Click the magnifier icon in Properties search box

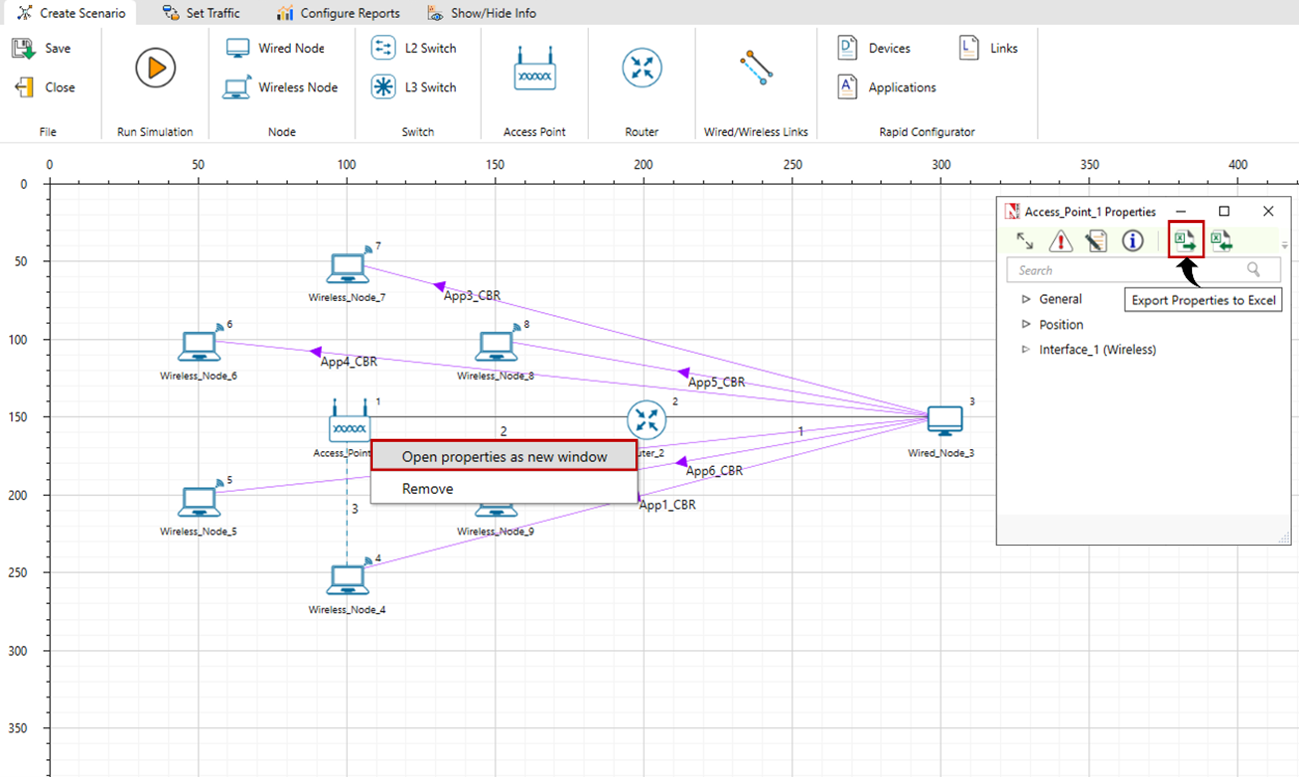(x=1253, y=270)
